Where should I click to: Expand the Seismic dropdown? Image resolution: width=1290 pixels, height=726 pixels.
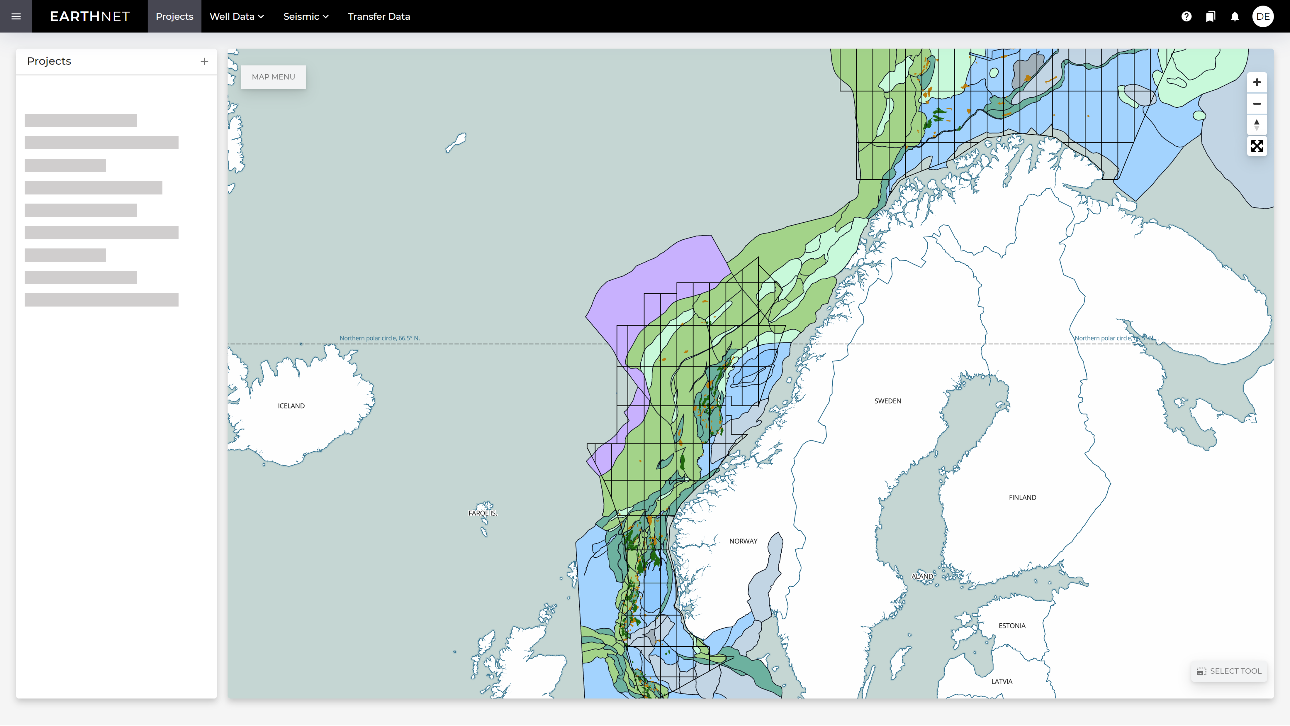click(304, 16)
